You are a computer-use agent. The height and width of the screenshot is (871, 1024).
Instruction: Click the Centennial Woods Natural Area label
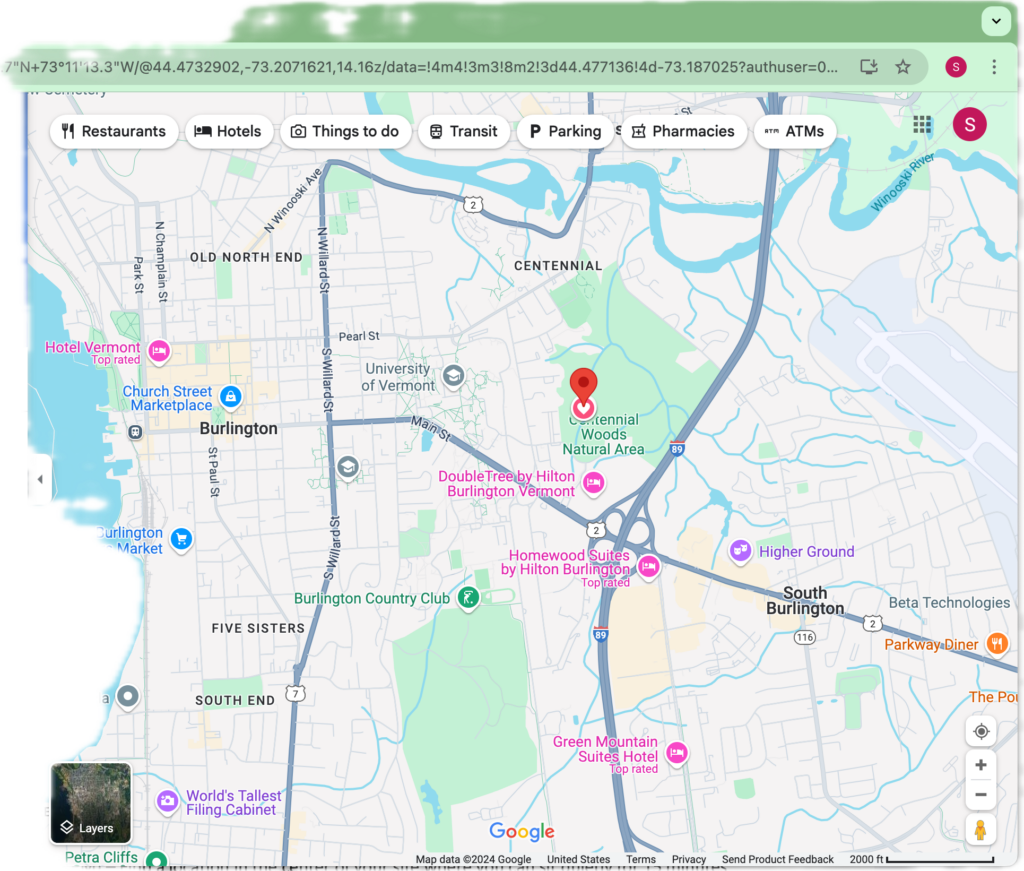click(x=603, y=434)
